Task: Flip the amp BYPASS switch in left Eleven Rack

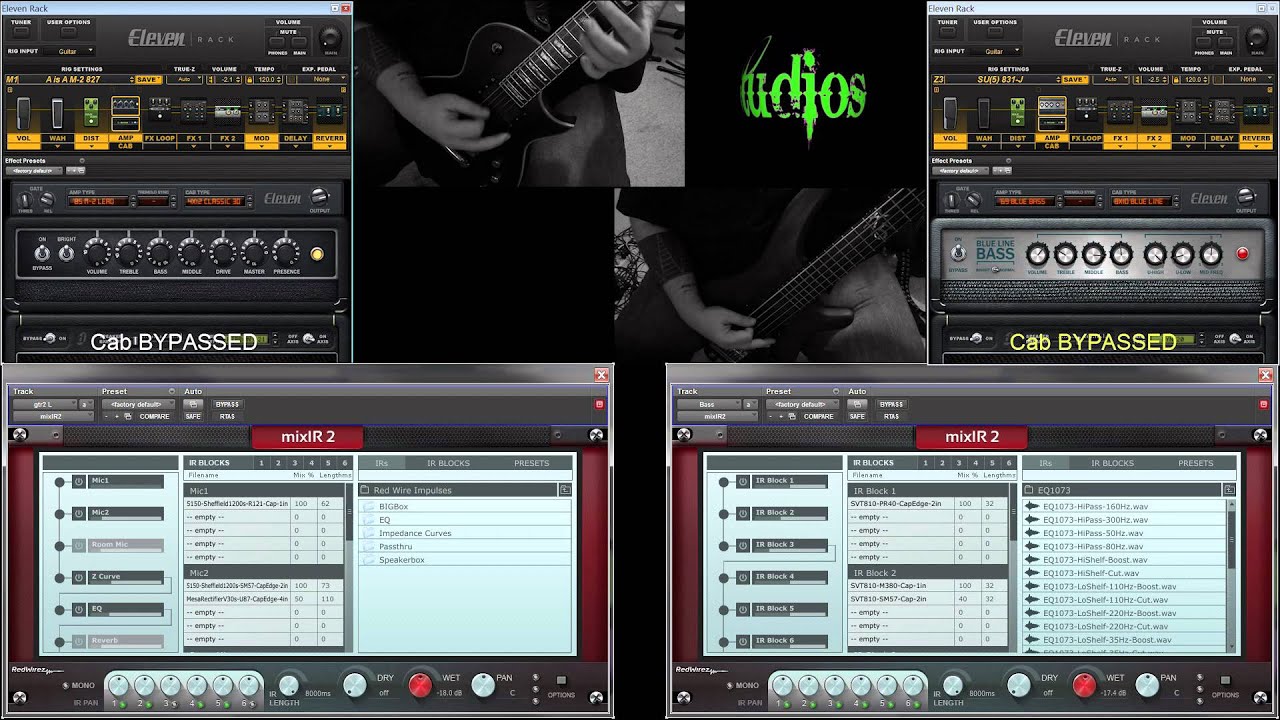Action: pyautogui.click(x=42, y=252)
